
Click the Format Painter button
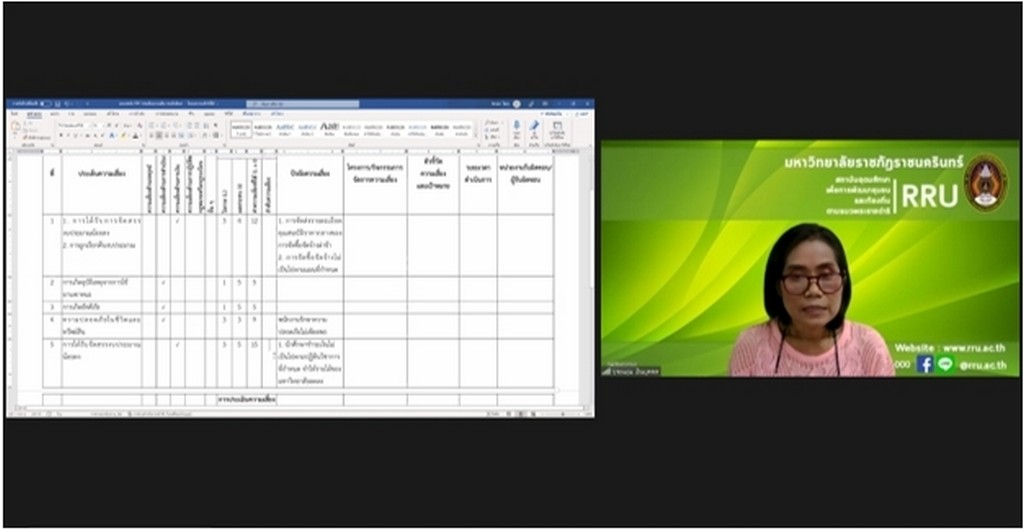pyautogui.click(x=37, y=138)
